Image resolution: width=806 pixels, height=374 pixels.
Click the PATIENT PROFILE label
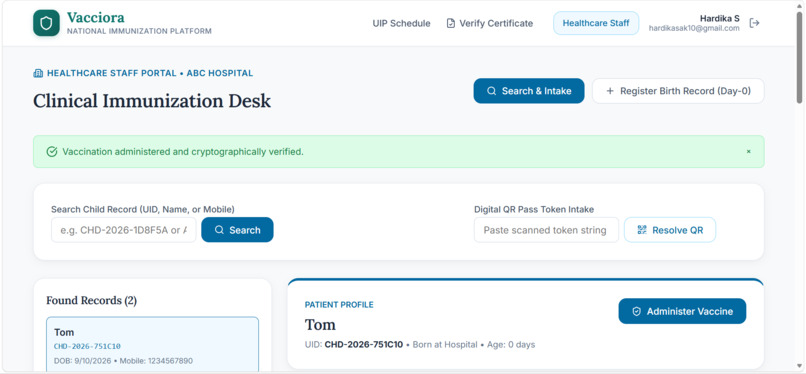[339, 305]
